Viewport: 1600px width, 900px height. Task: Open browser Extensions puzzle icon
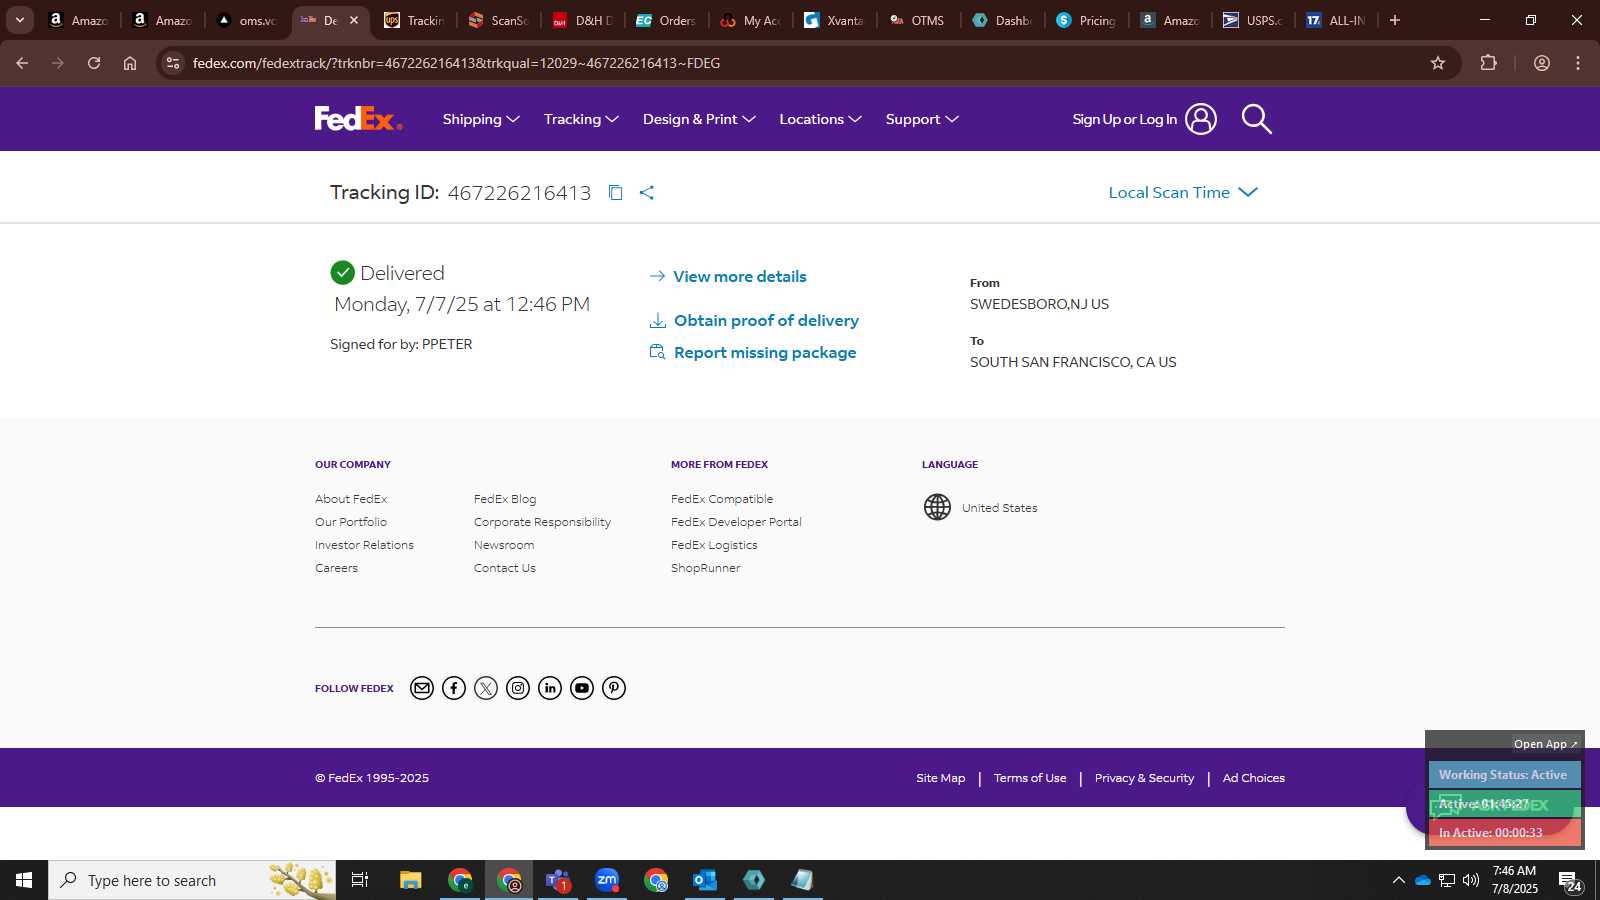1489,63
